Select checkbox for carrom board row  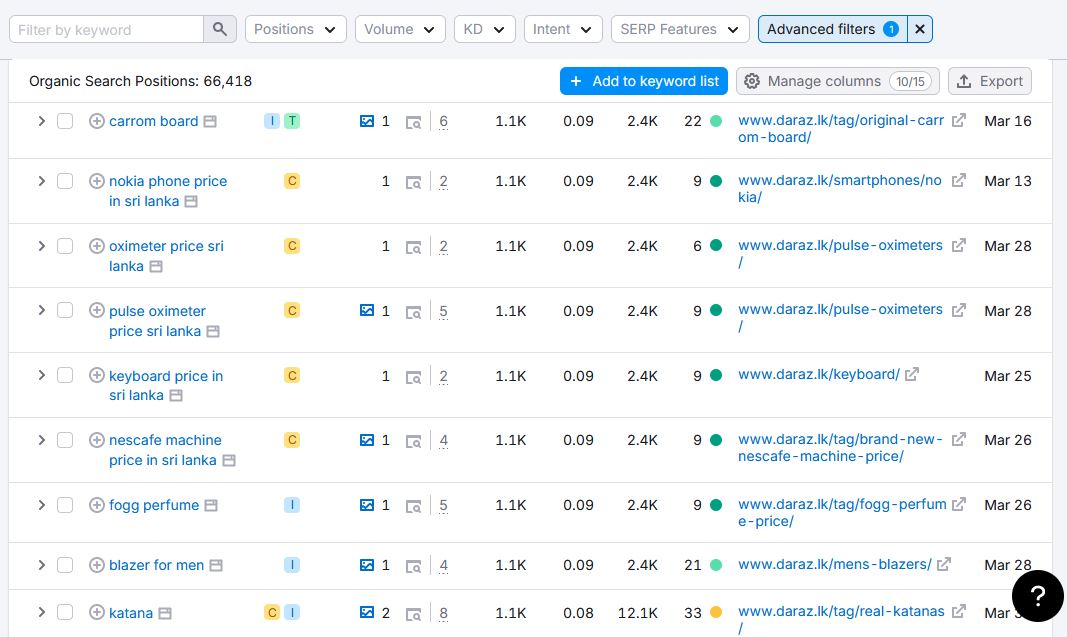tap(65, 121)
